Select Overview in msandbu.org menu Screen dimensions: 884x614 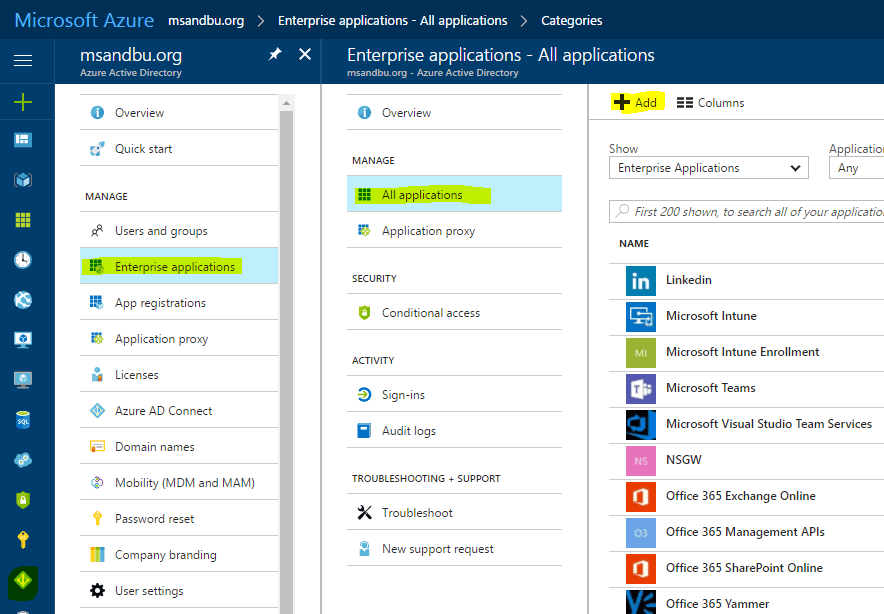point(179,112)
